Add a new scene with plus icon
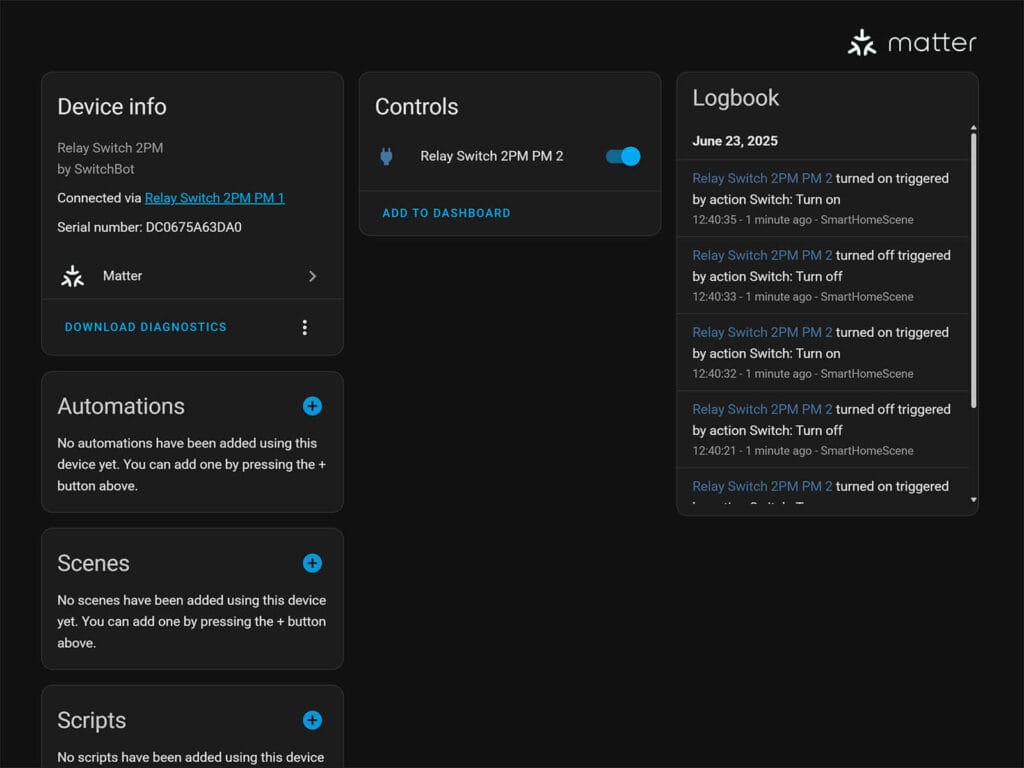Screen dimensions: 1024x768 312,563
